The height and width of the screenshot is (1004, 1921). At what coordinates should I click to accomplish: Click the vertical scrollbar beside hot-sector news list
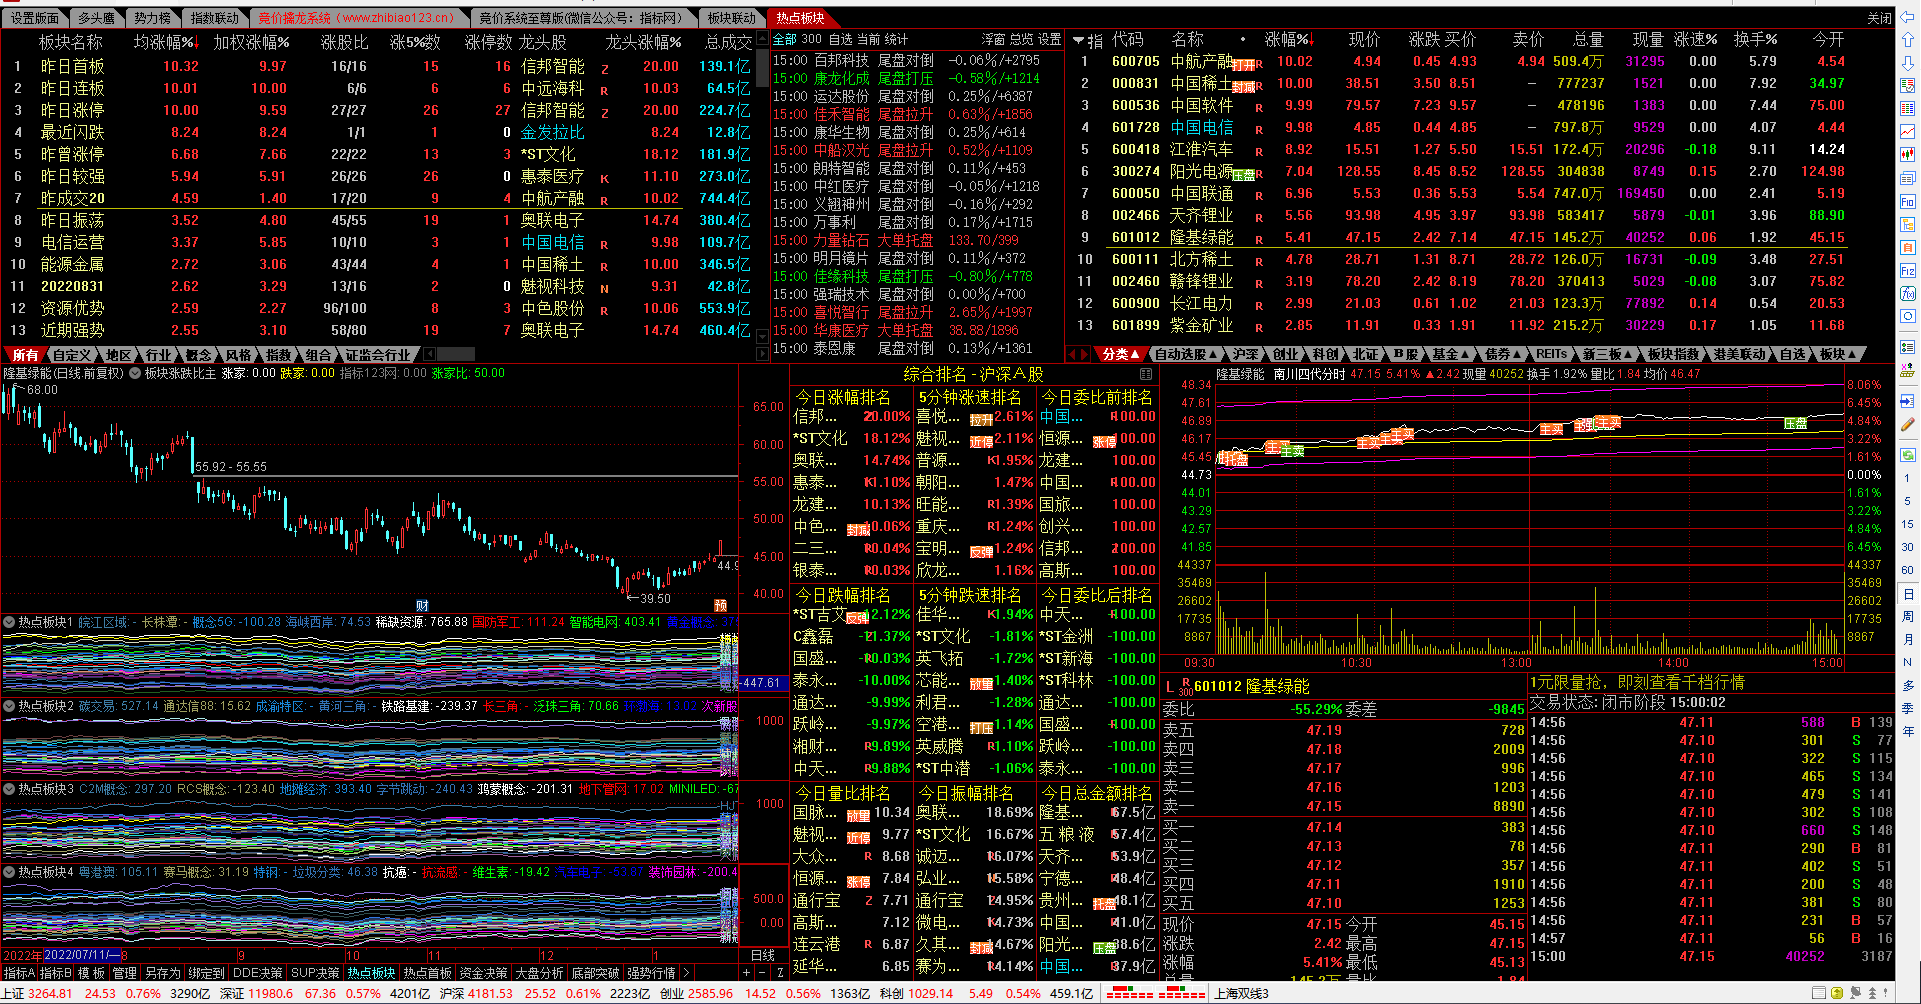coord(762,200)
